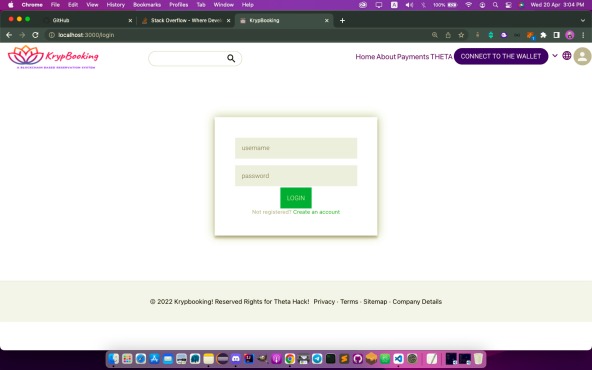
Task: Open Spotlight search in the menu bar
Action: [x=495, y=5]
